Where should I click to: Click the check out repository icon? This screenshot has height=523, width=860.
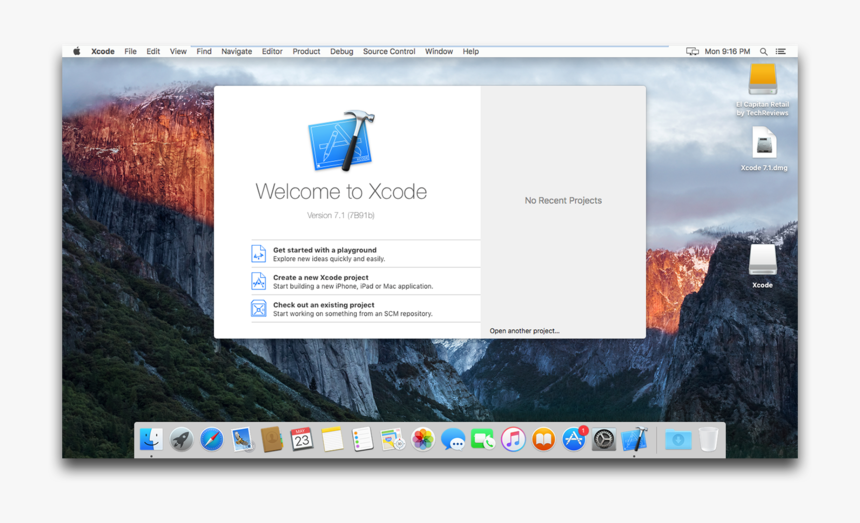click(x=258, y=308)
